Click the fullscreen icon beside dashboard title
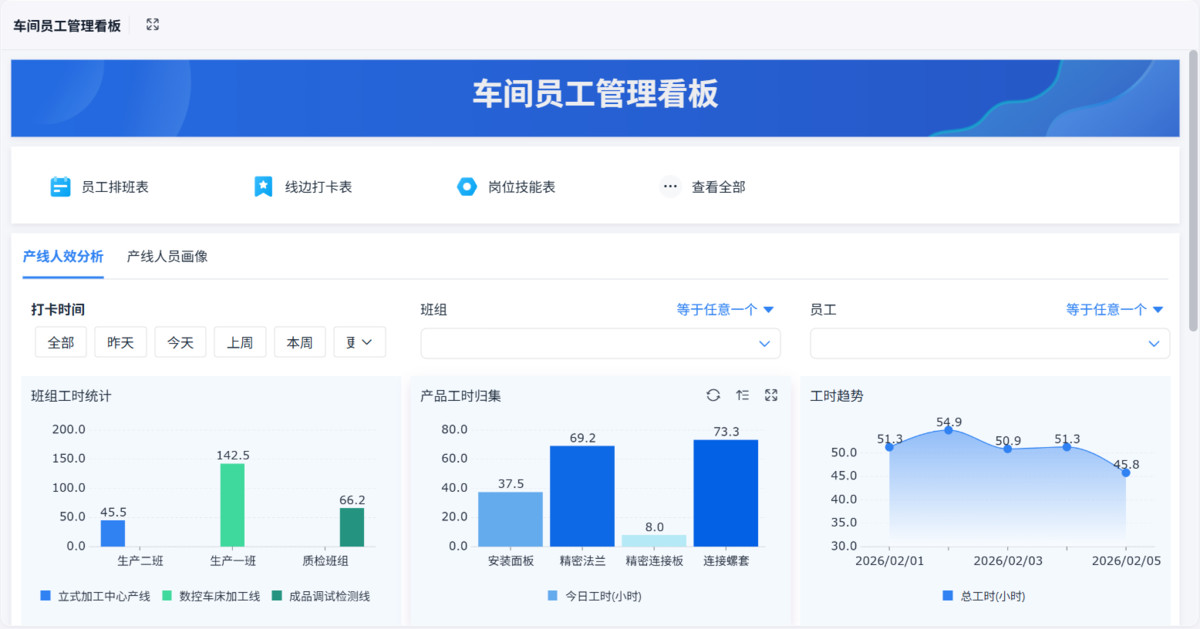The width and height of the screenshot is (1200, 629). pos(152,25)
